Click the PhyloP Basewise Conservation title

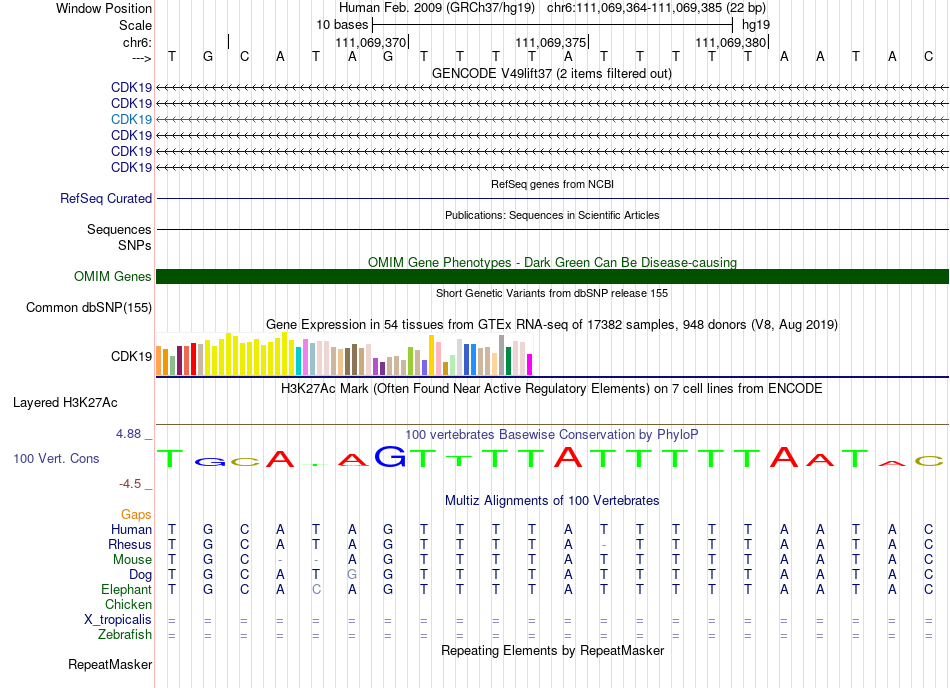tap(552, 434)
